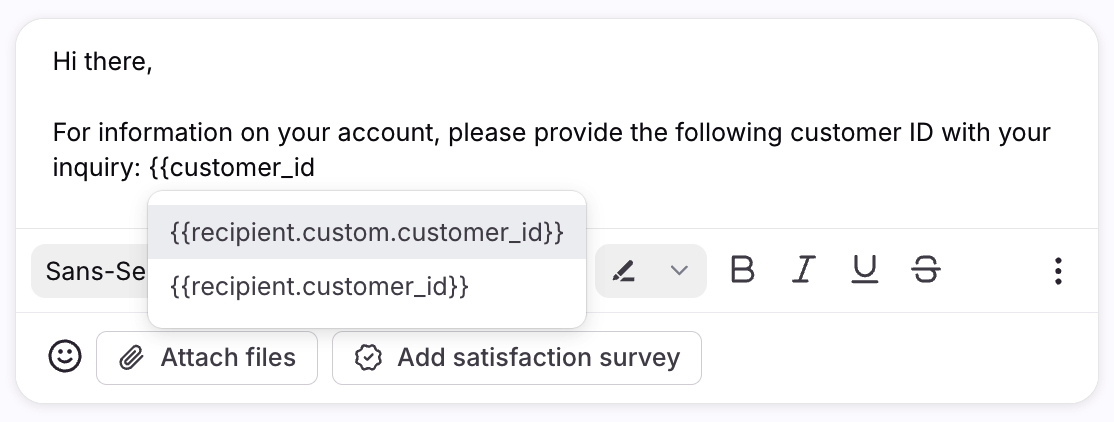
Task: Place cursor after {{customer_id text
Action: (316, 168)
